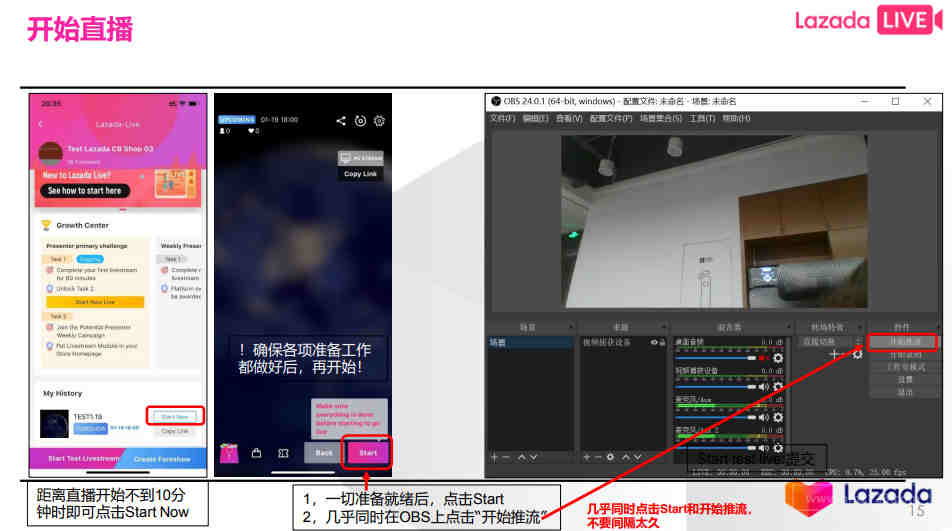Open transition properties gear icon

click(857, 354)
